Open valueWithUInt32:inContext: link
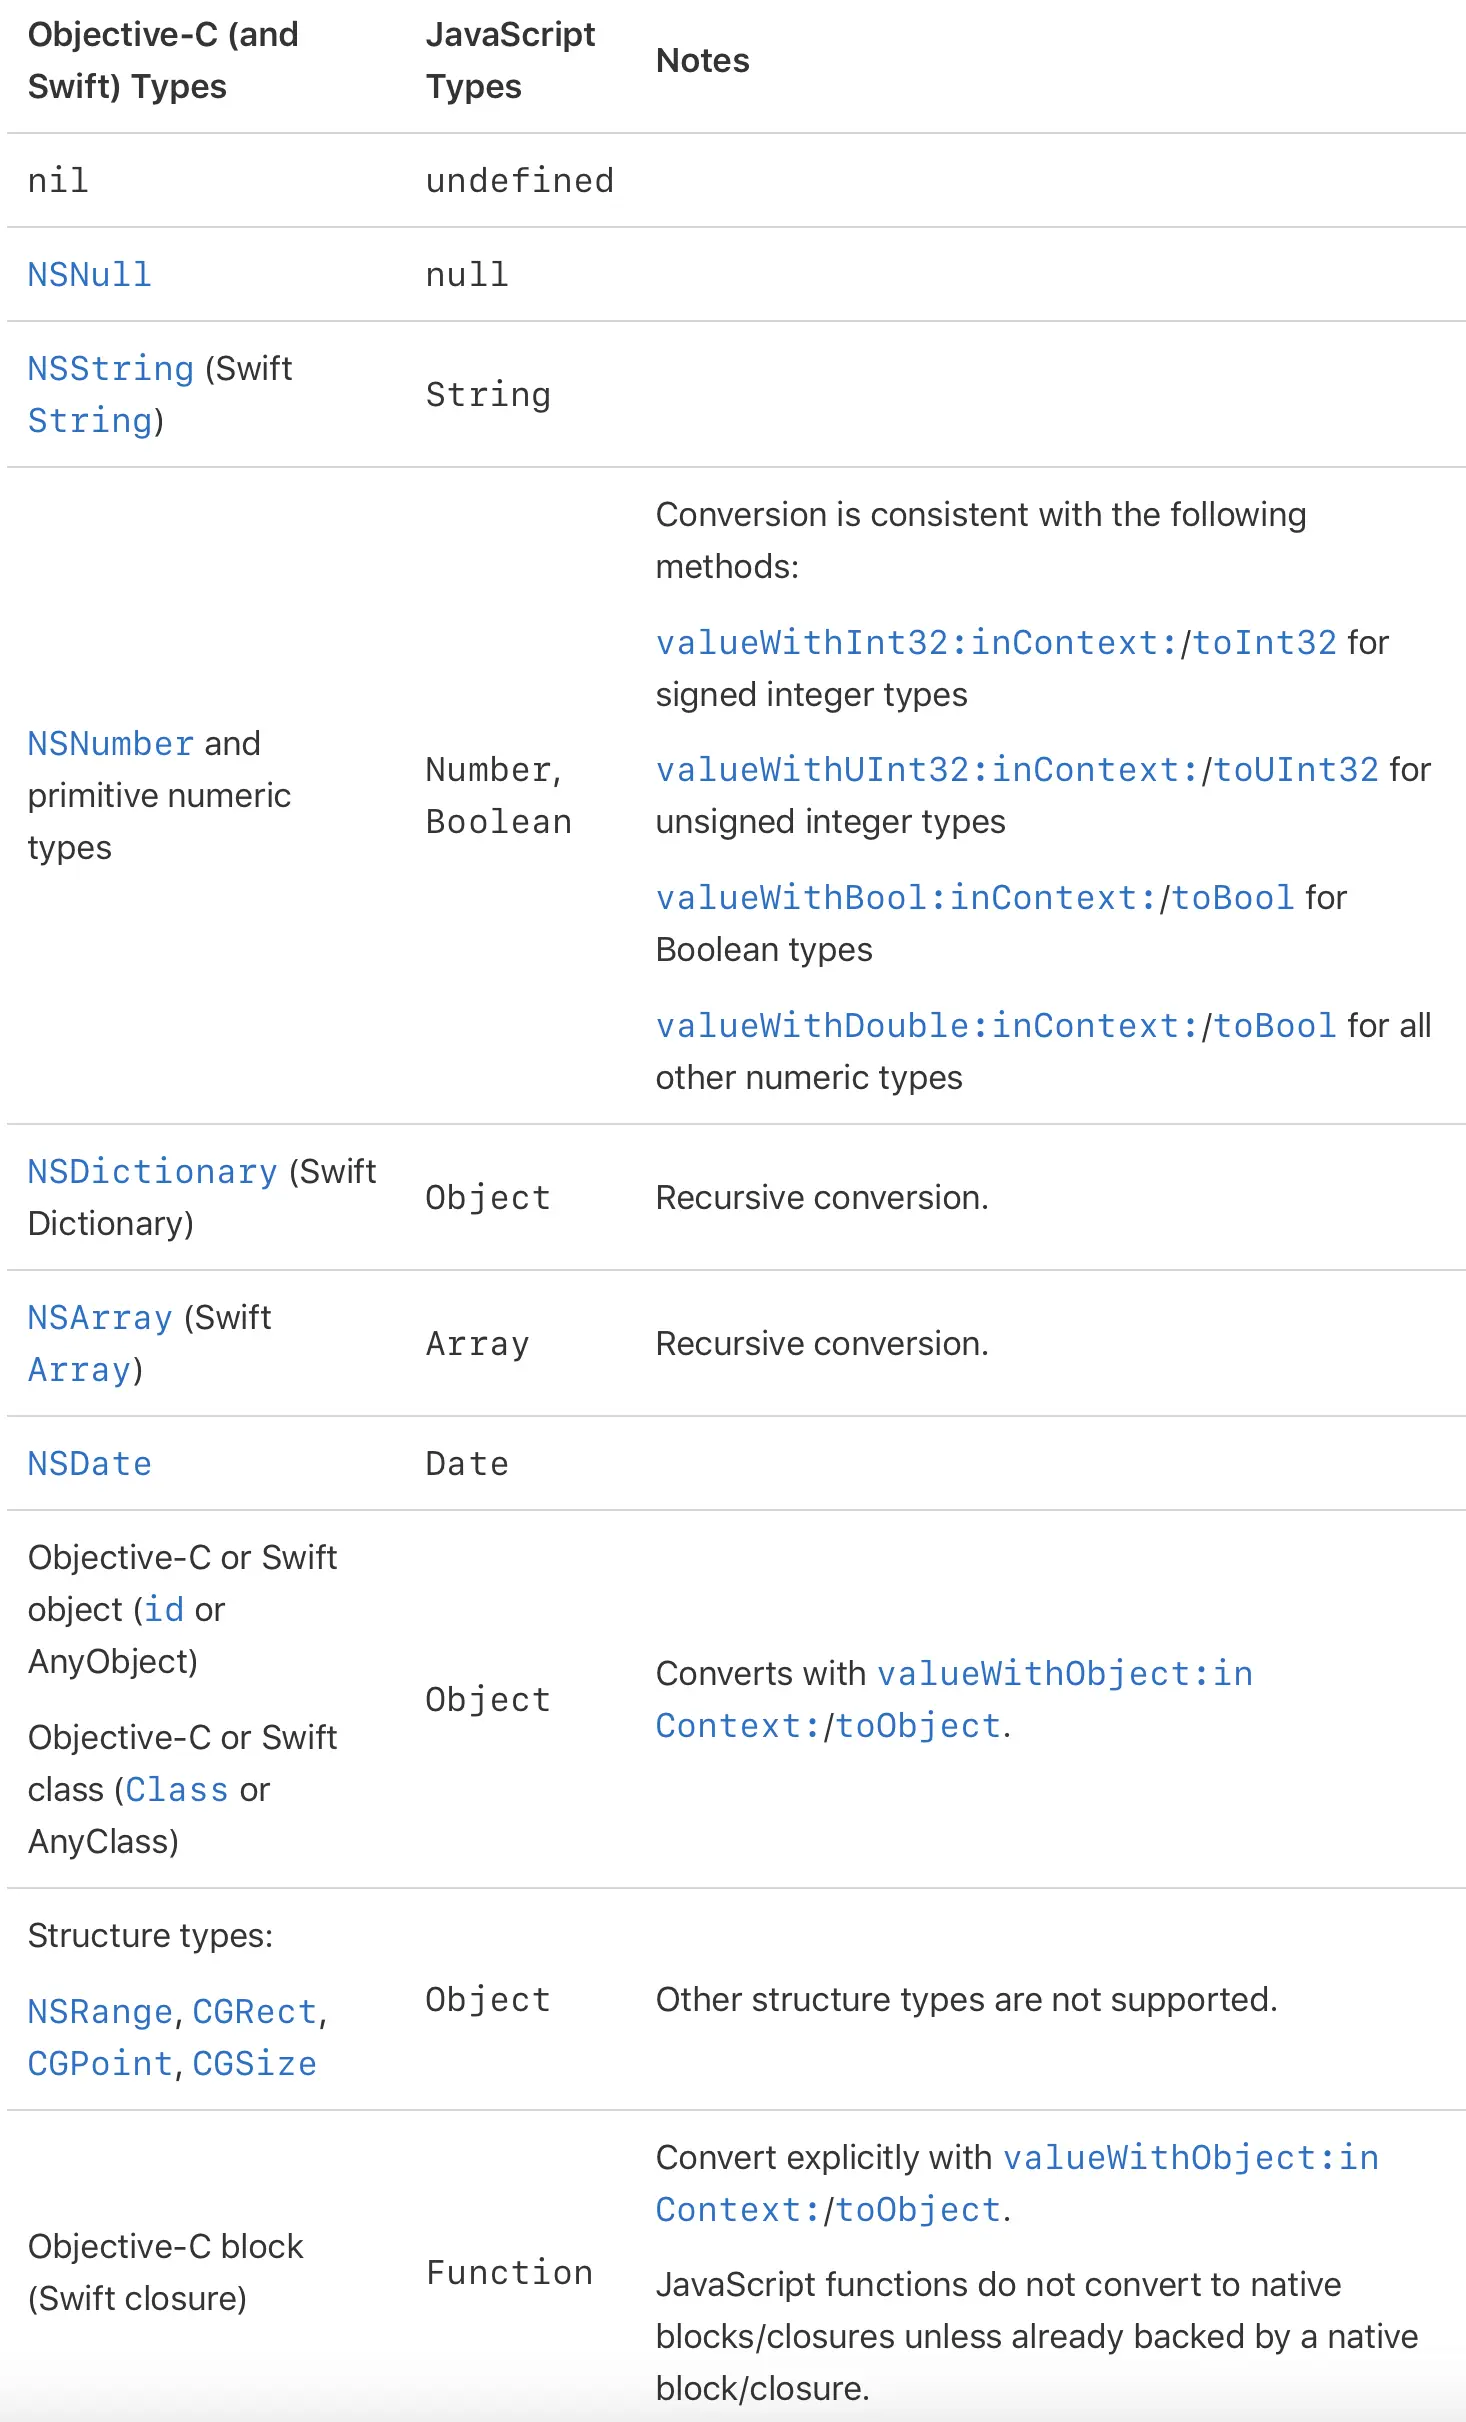The width and height of the screenshot is (1466, 2422). tap(927, 770)
